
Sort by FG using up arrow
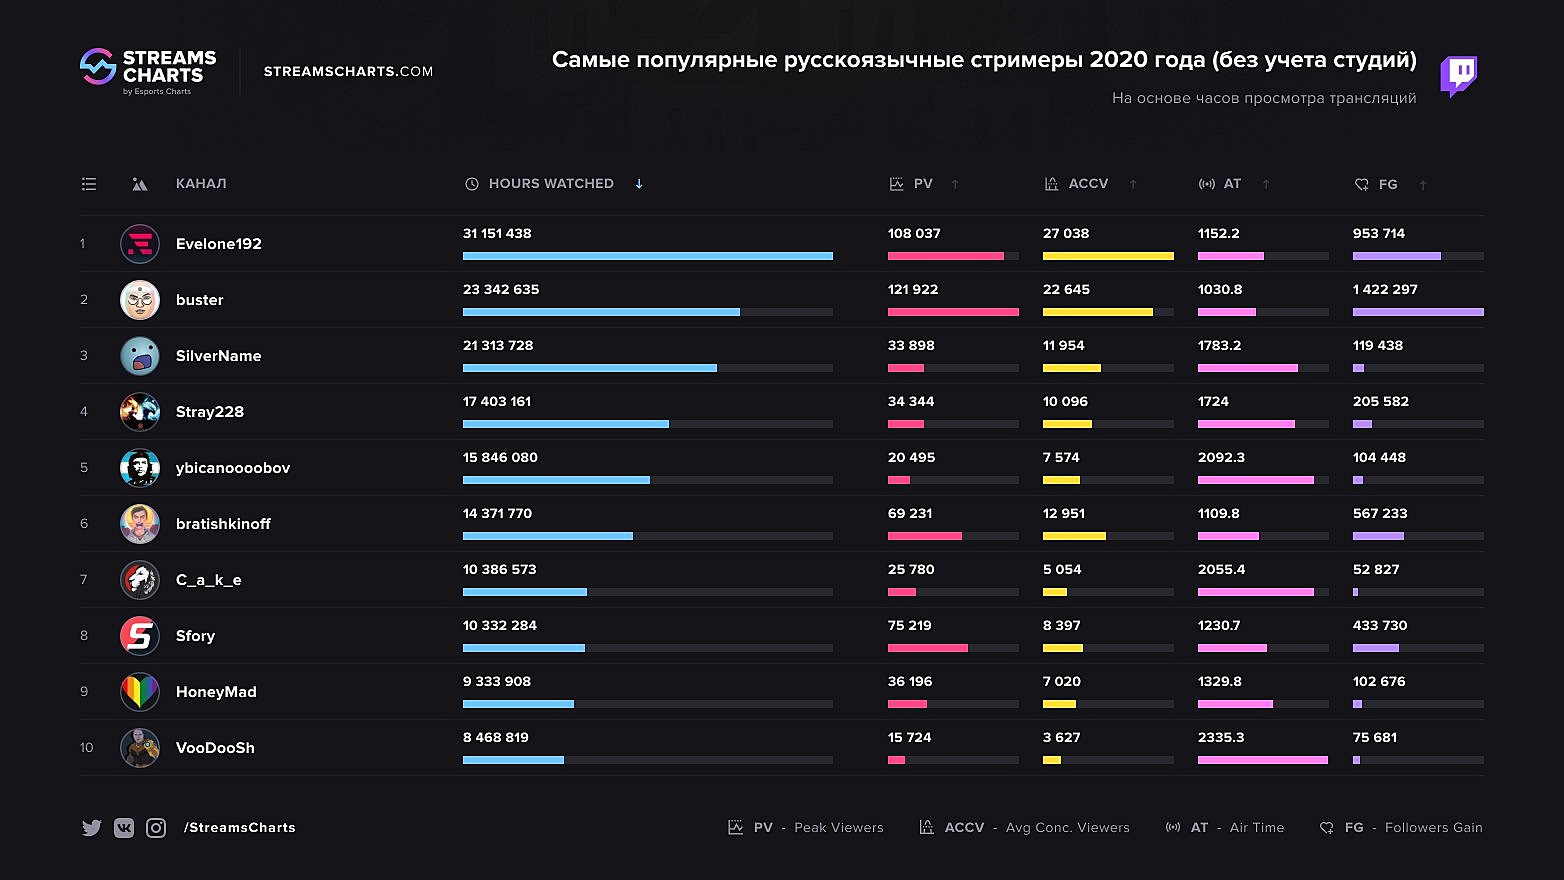point(1423,185)
